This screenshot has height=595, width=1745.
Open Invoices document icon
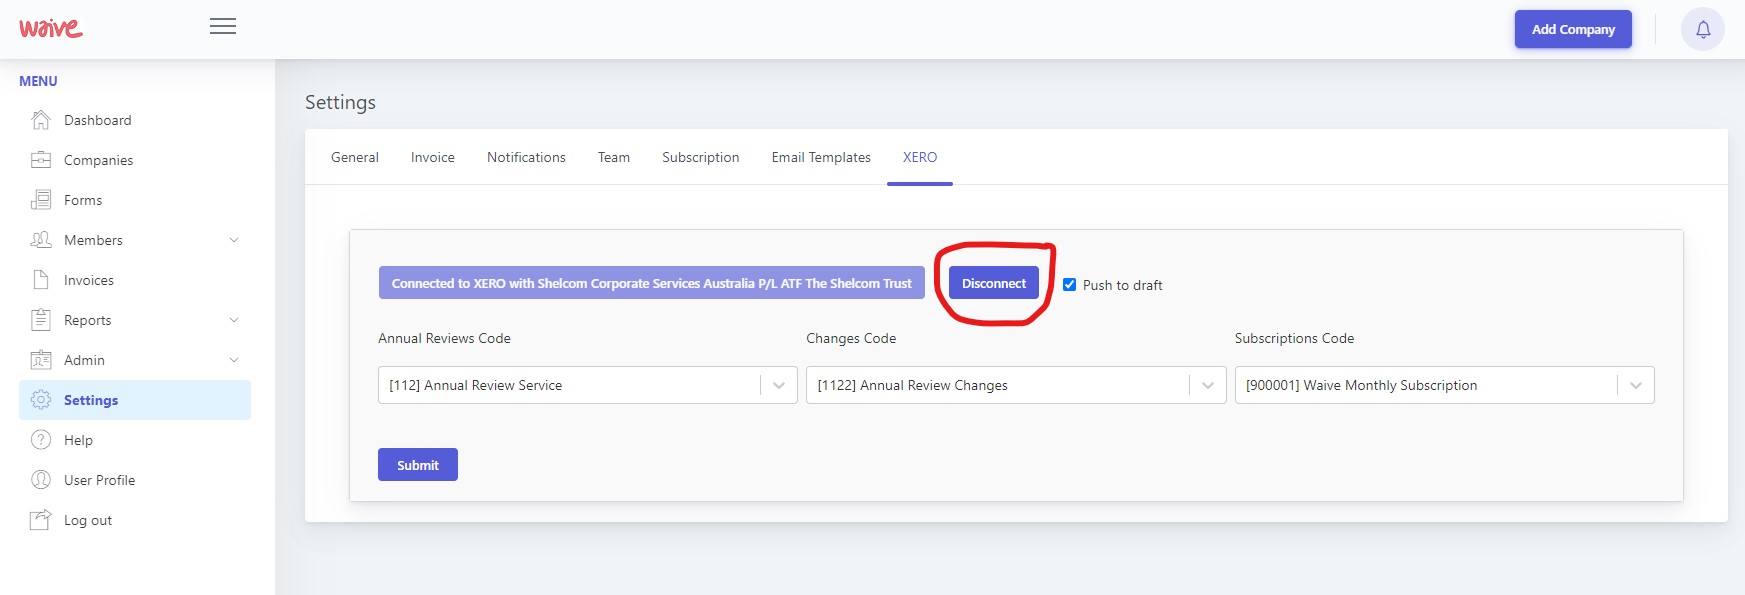click(x=41, y=280)
